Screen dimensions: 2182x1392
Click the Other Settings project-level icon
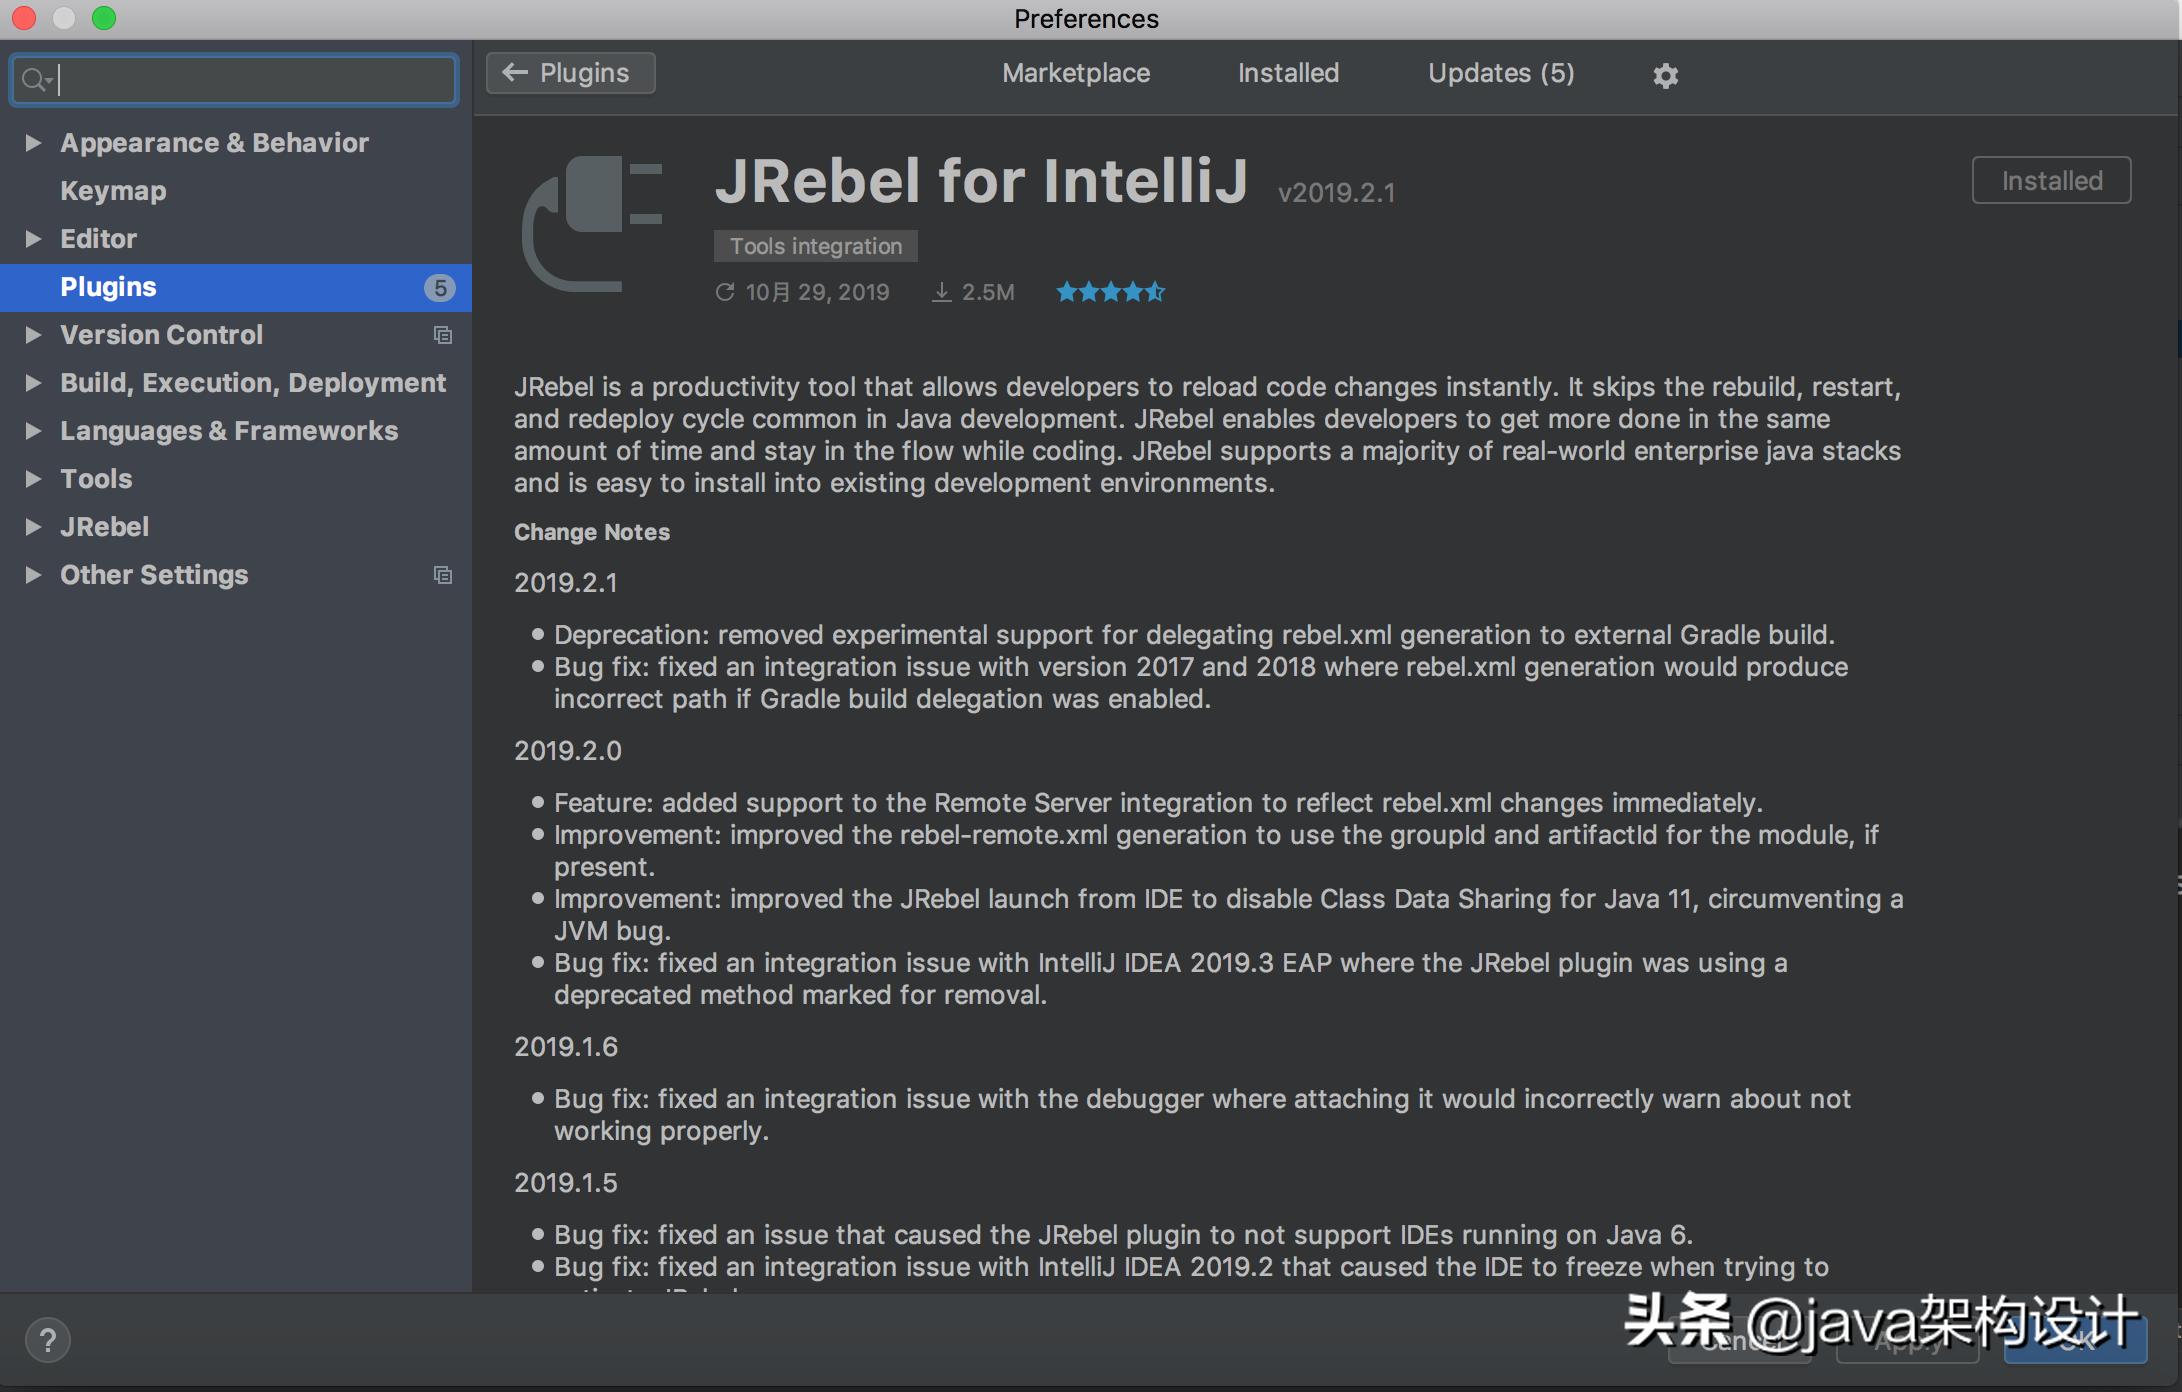click(x=442, y=575)
